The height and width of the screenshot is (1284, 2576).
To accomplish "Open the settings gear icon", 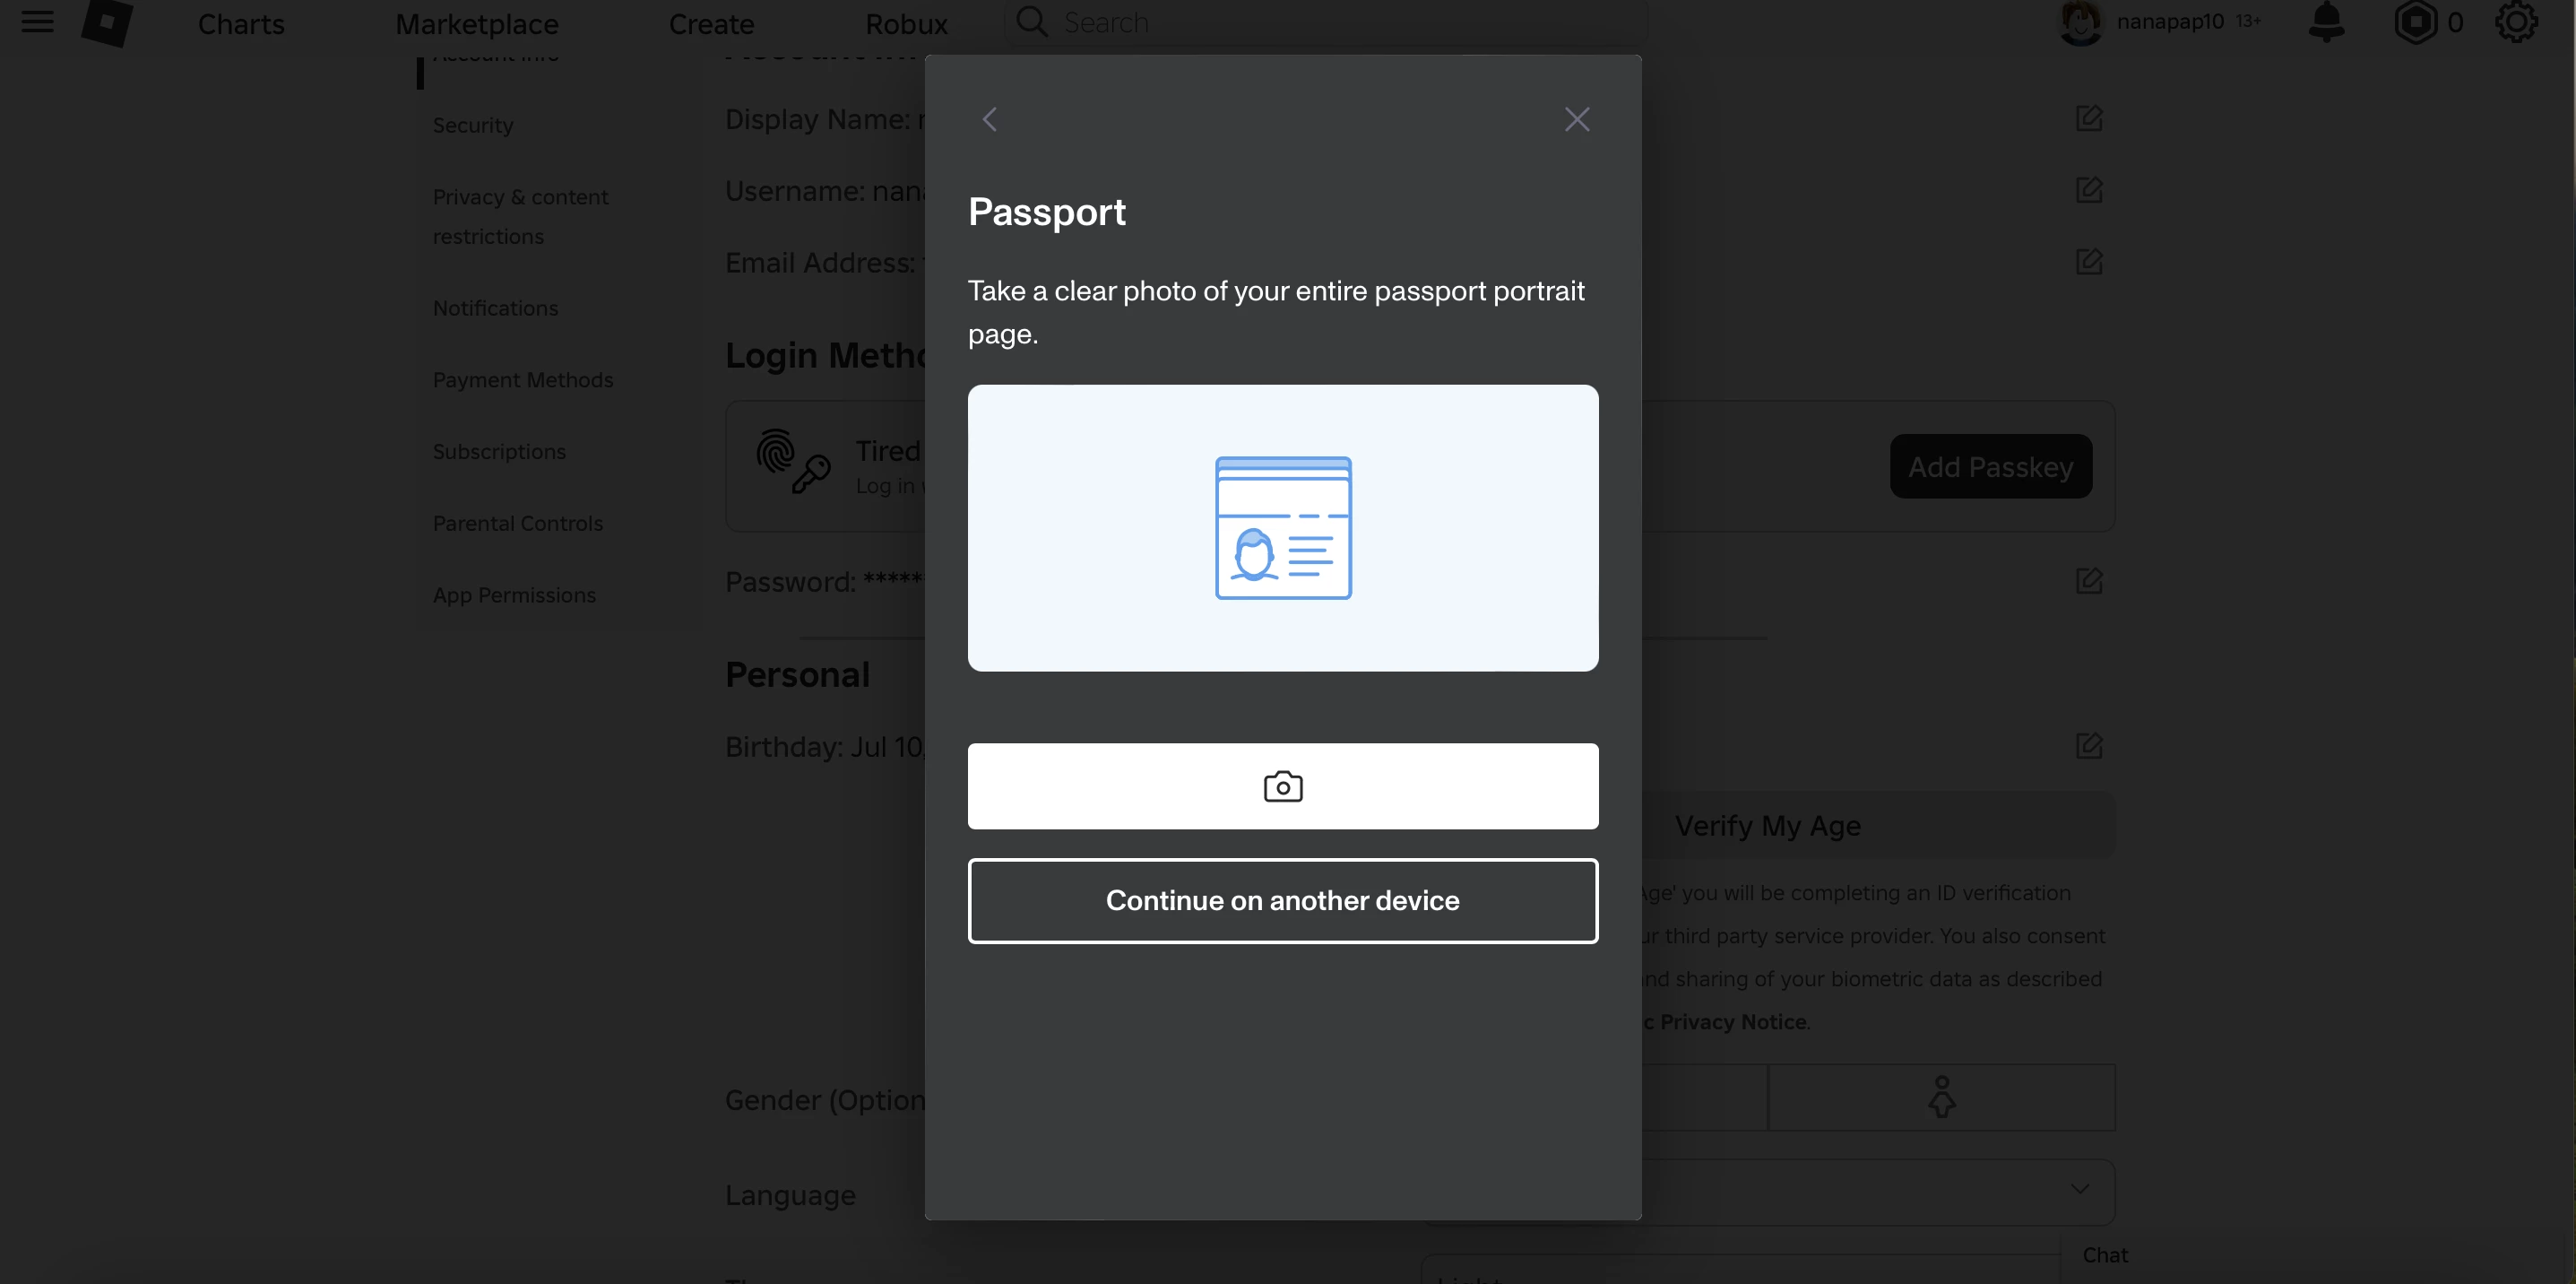I will pos(2516,22).
